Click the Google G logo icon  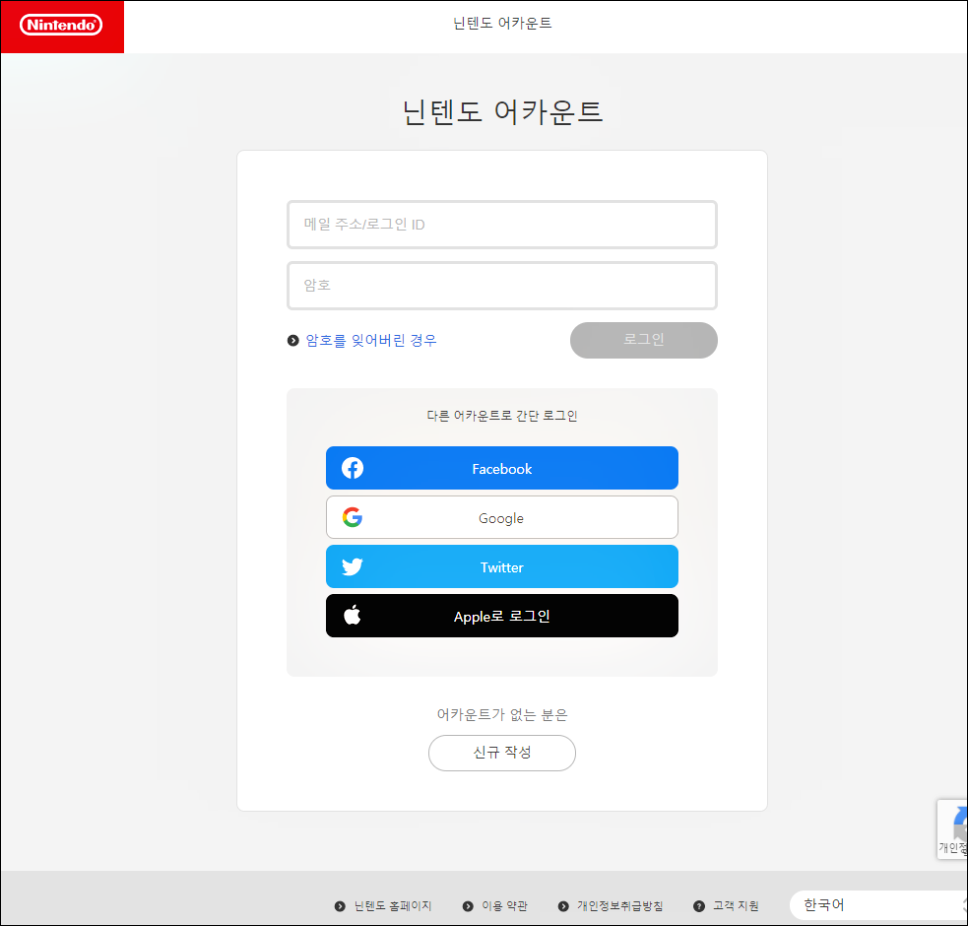353,517
